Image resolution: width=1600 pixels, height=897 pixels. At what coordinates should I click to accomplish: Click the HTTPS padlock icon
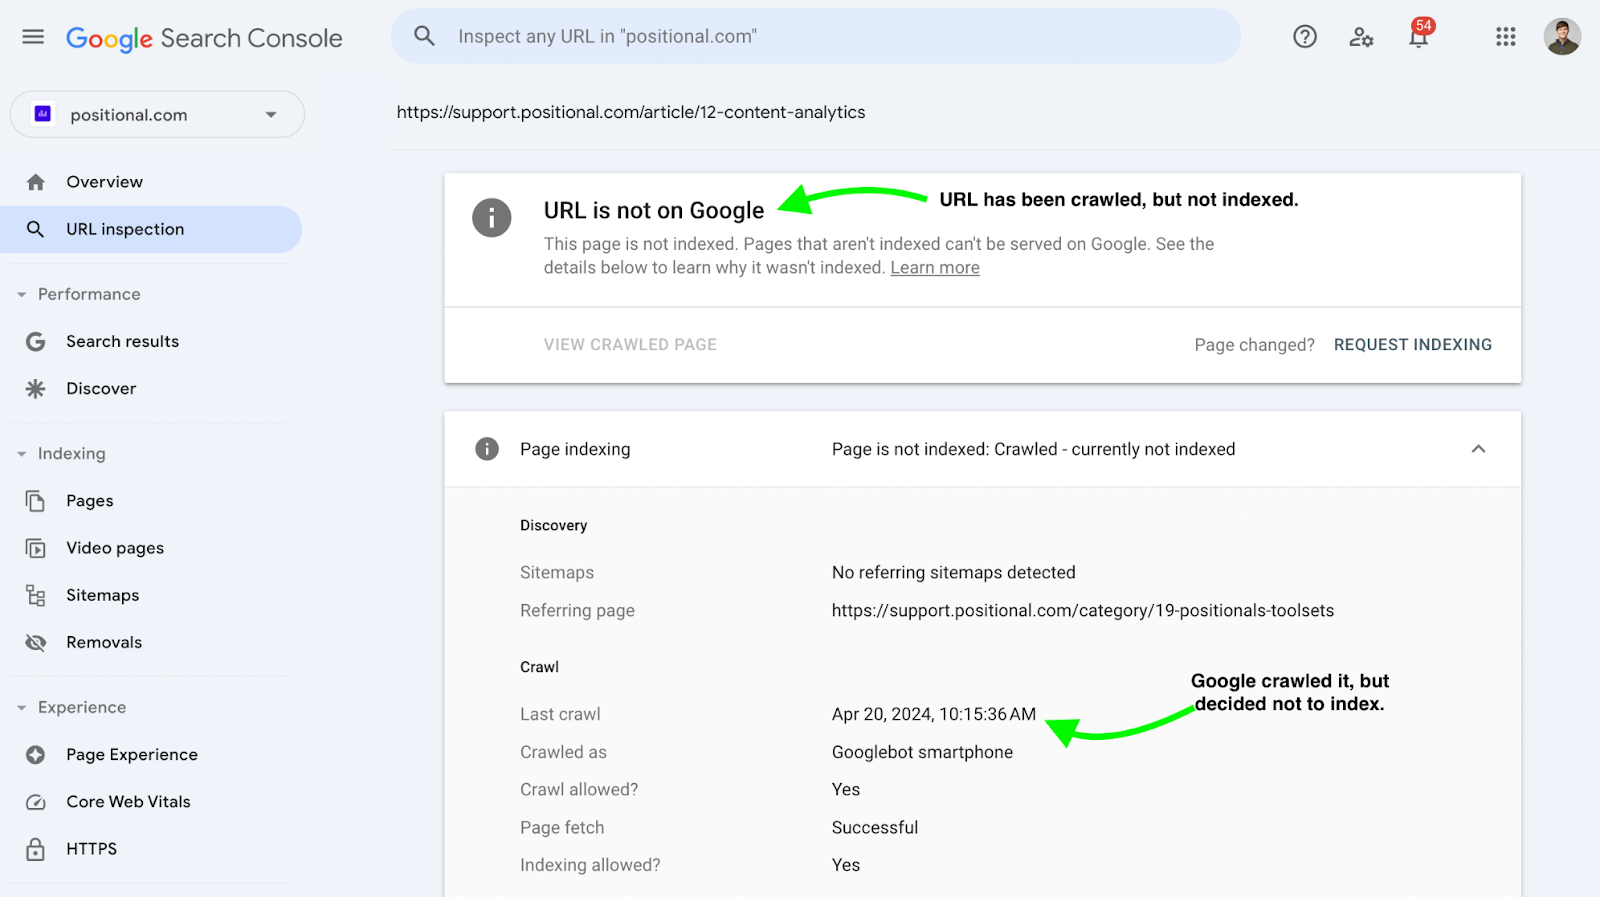36,849
